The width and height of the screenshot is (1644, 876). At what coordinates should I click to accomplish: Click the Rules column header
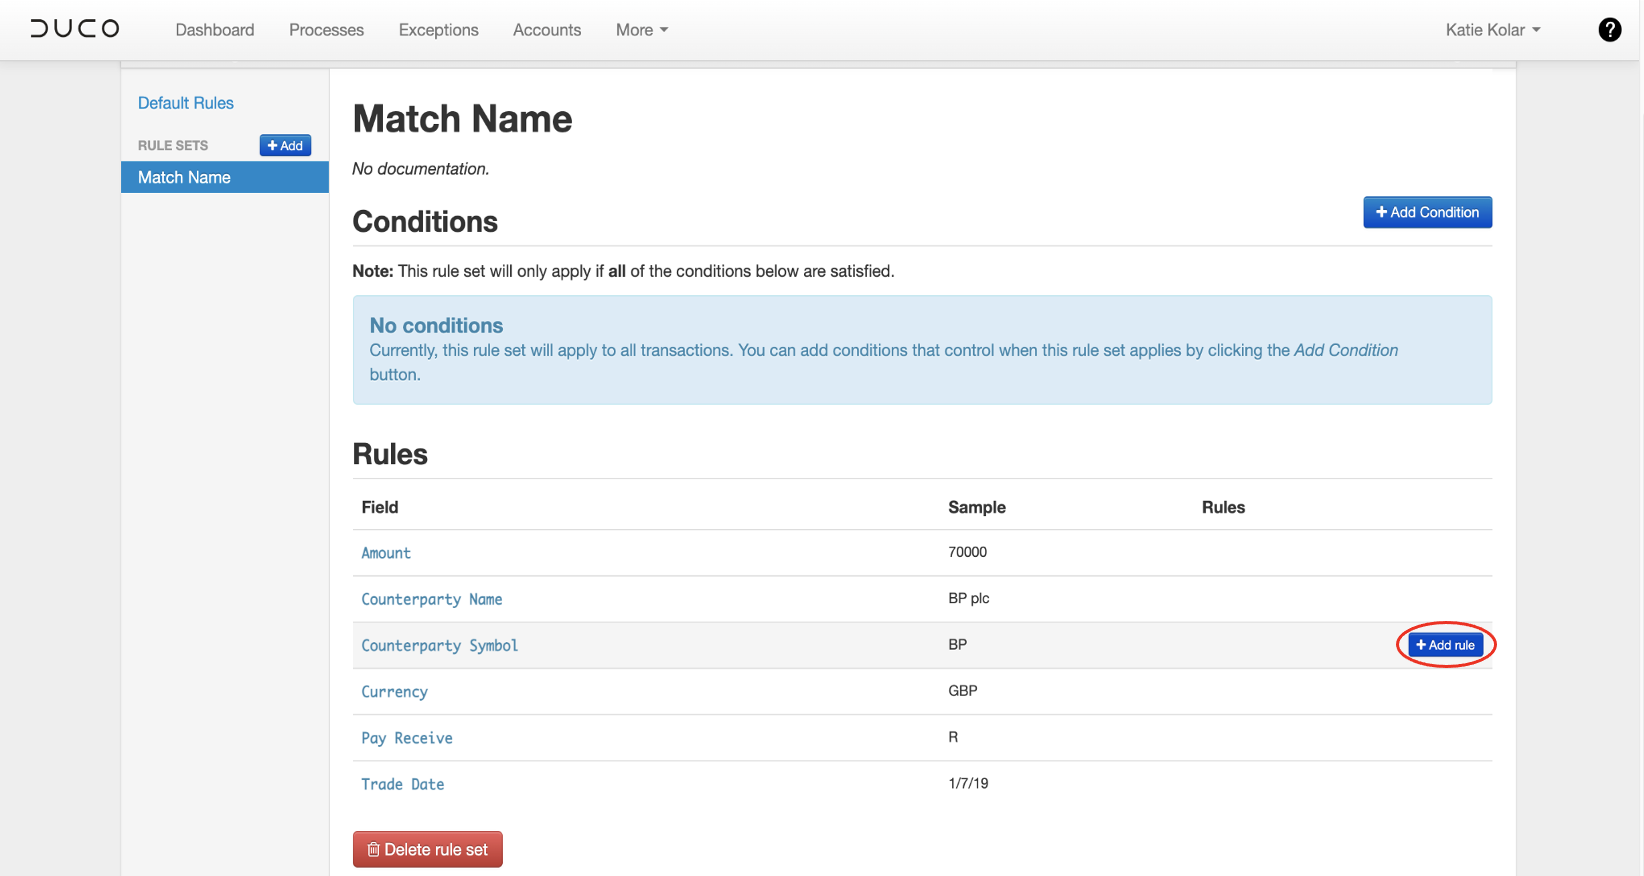pyautogui.click(x=1223, y=507)
